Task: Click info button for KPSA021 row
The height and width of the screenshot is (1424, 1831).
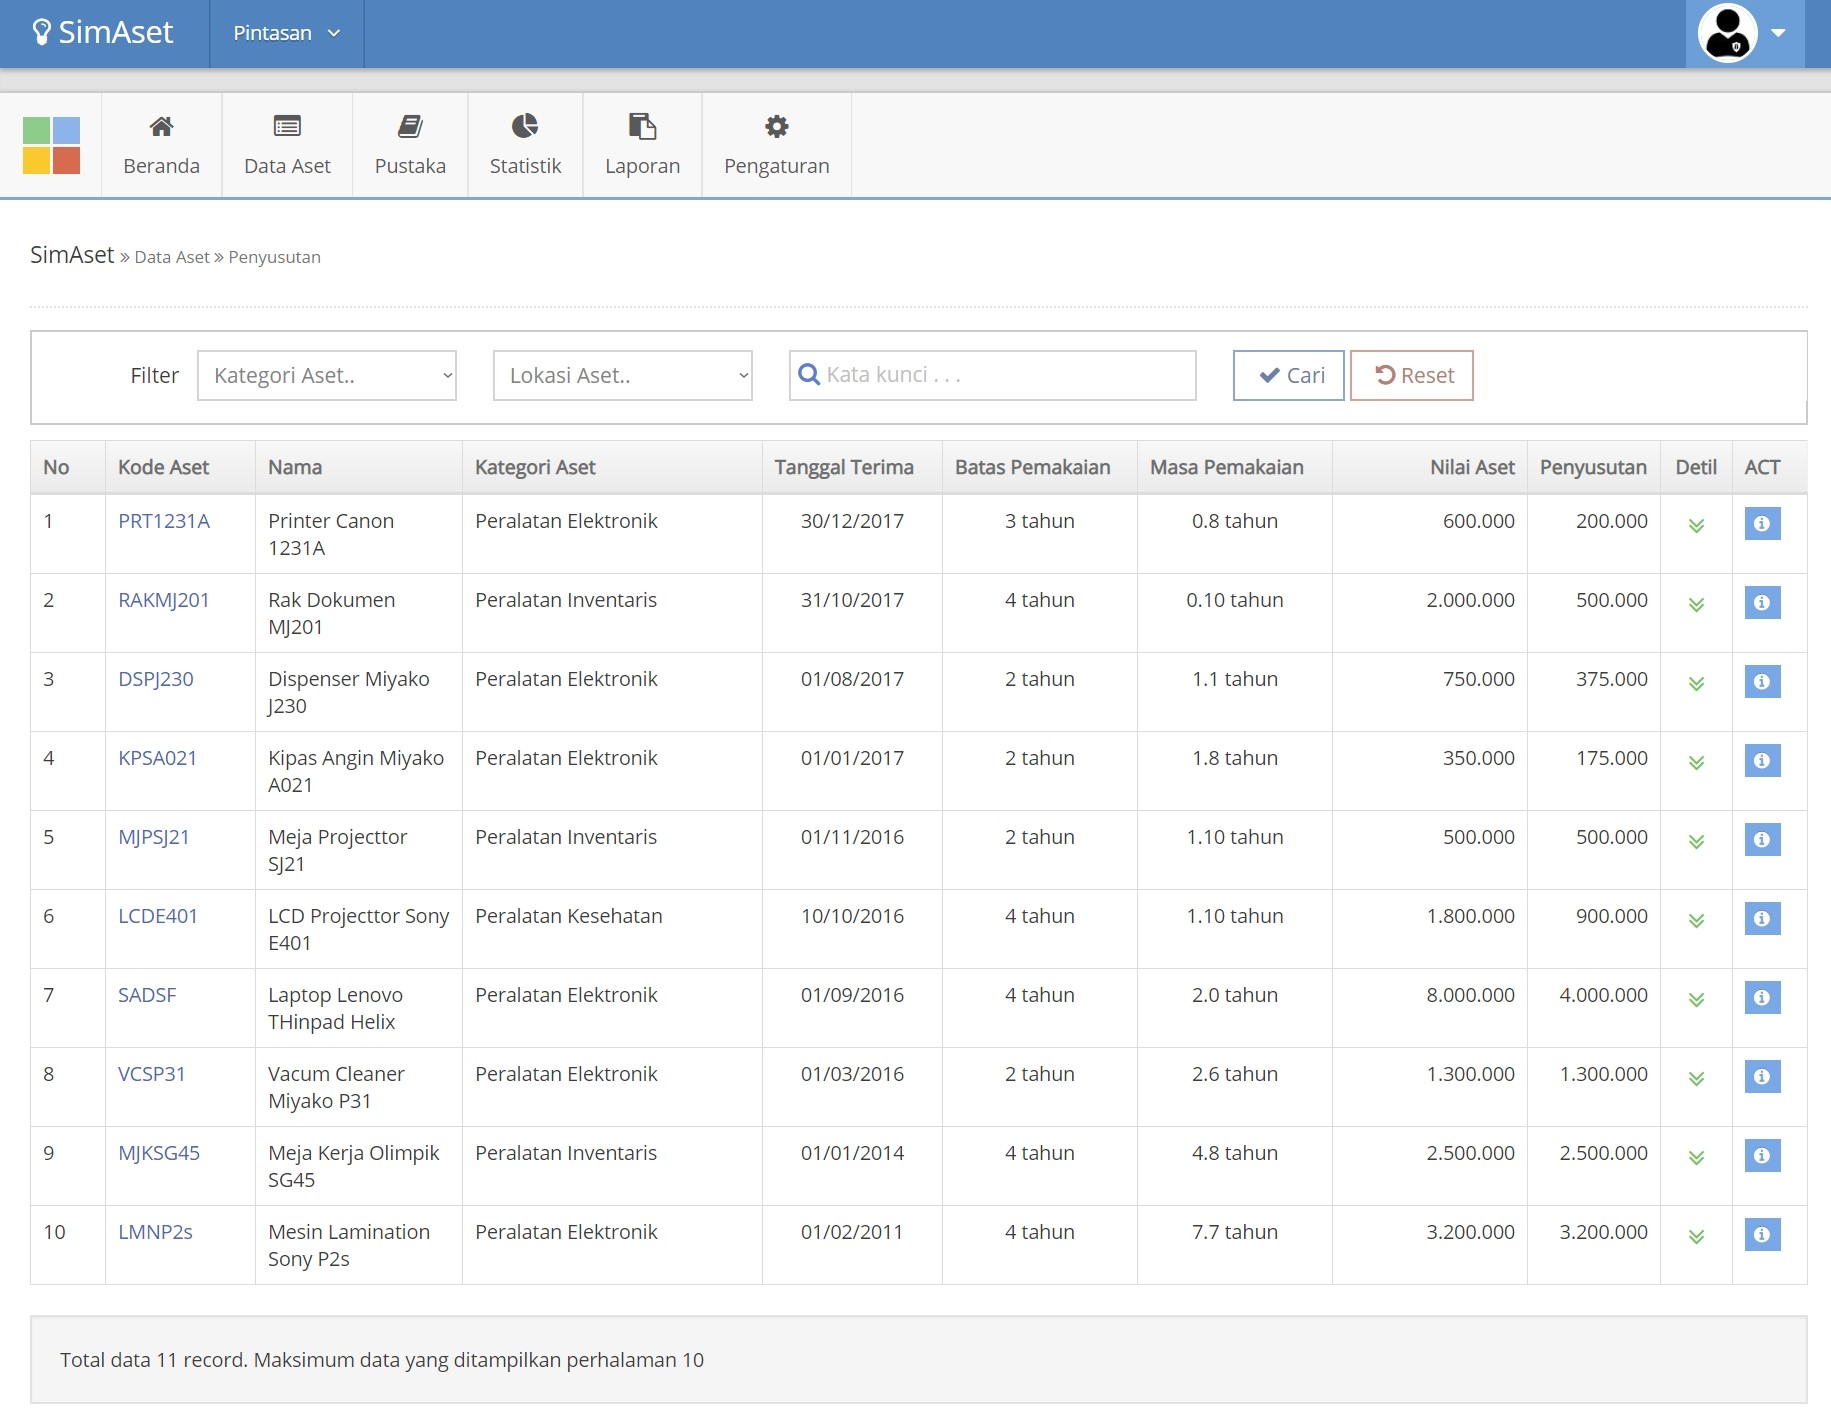Action: (x=1762, y=760)
